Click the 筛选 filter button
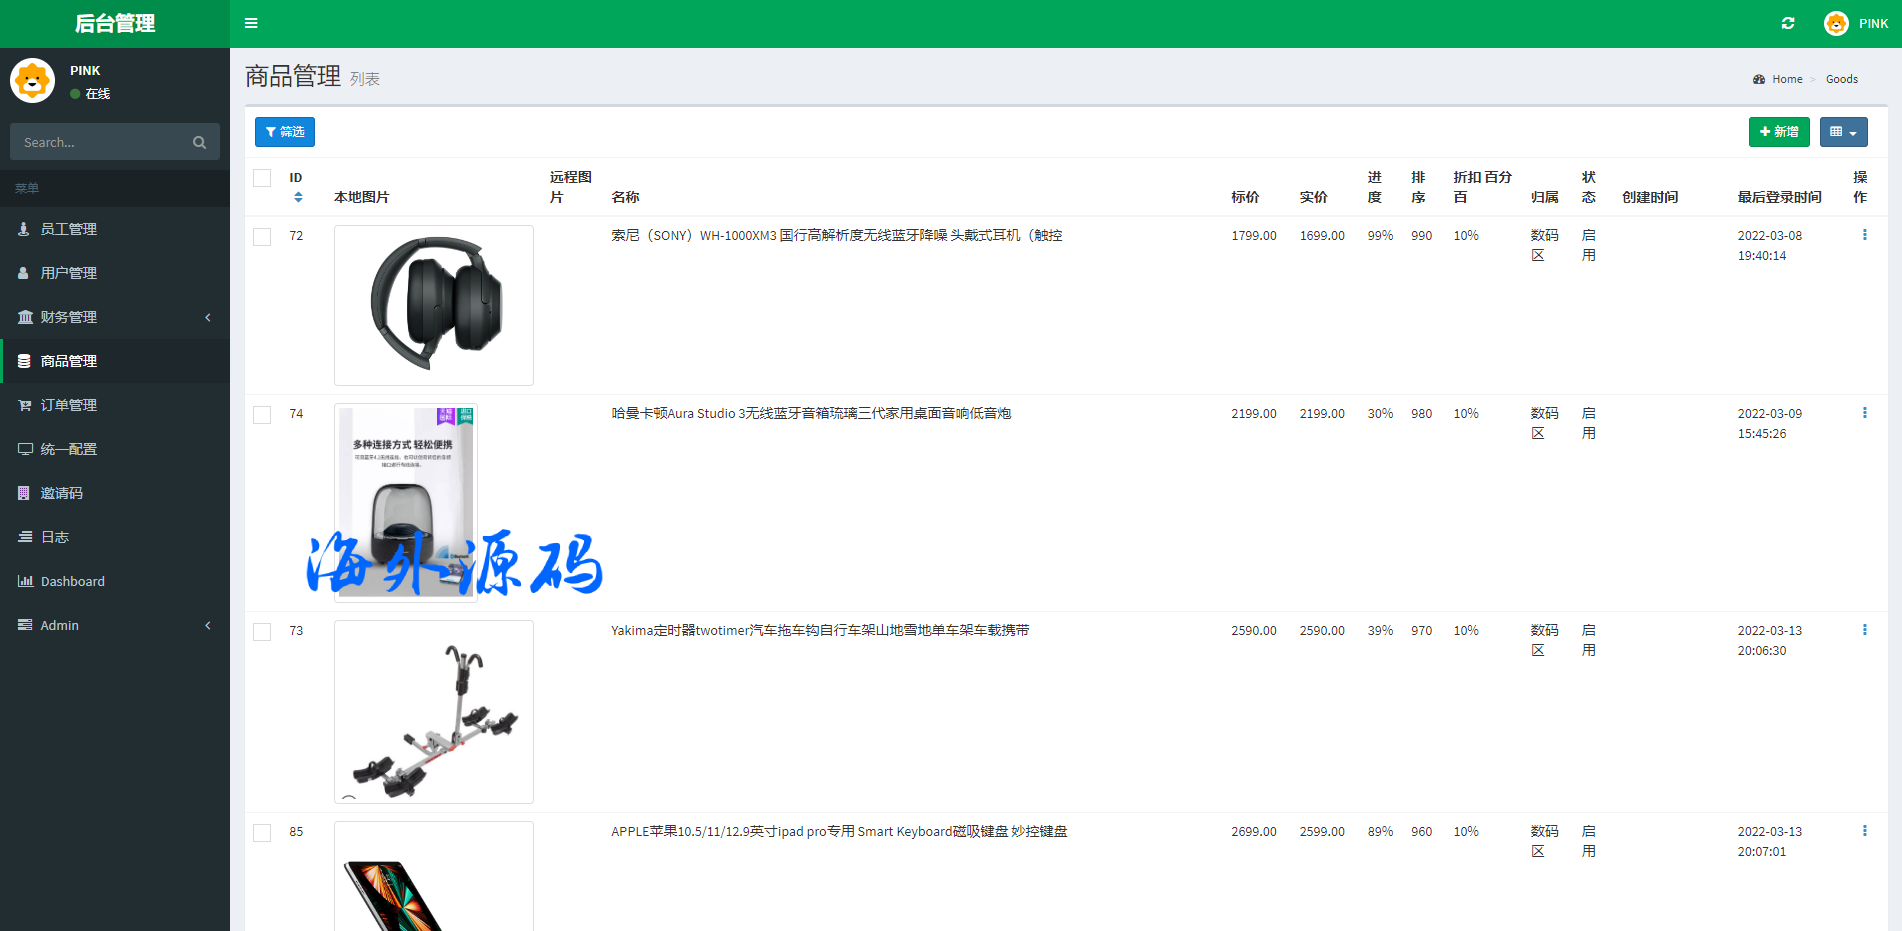This screenshot has height=931, width=1902. (x=285, y=132)
